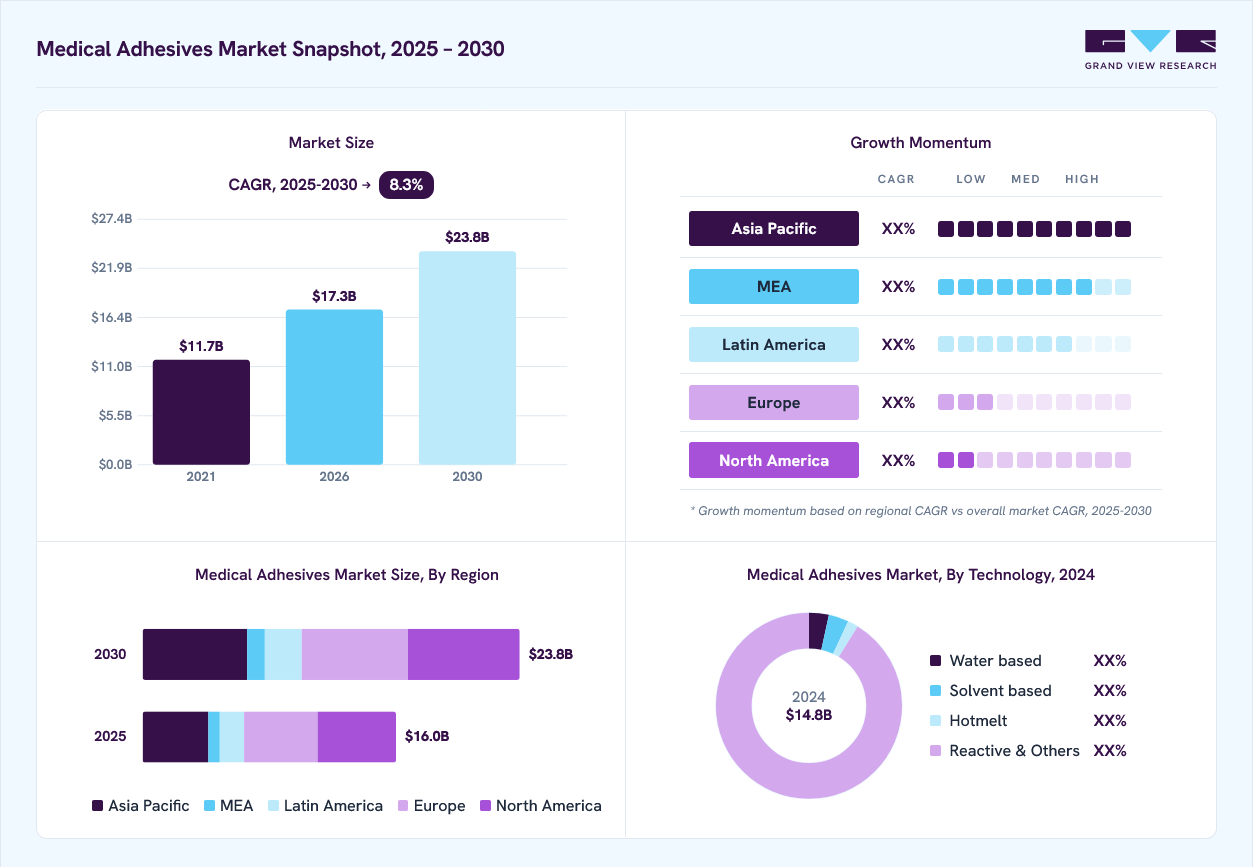The image size is (1253, 867).
Task: Click the XX% CAGR value for Asia Pacific
Action: (x=898, y=229)
